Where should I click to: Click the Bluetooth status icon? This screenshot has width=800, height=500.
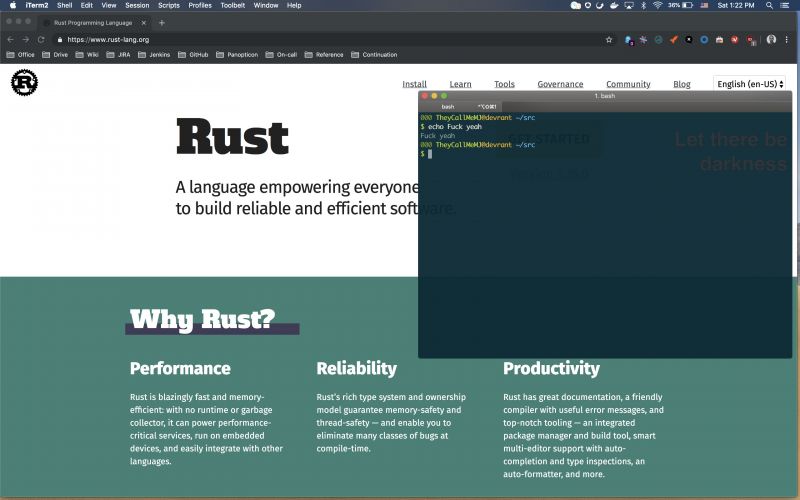tap(643, 5)
